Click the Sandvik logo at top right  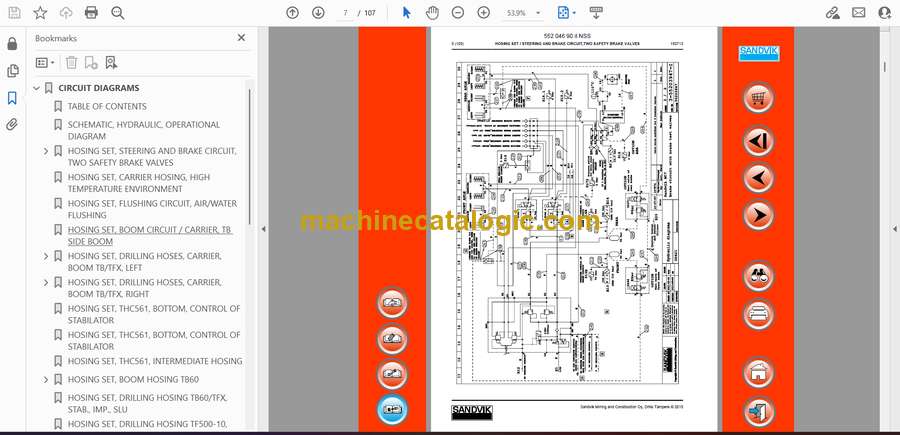[x=758, y=53]
